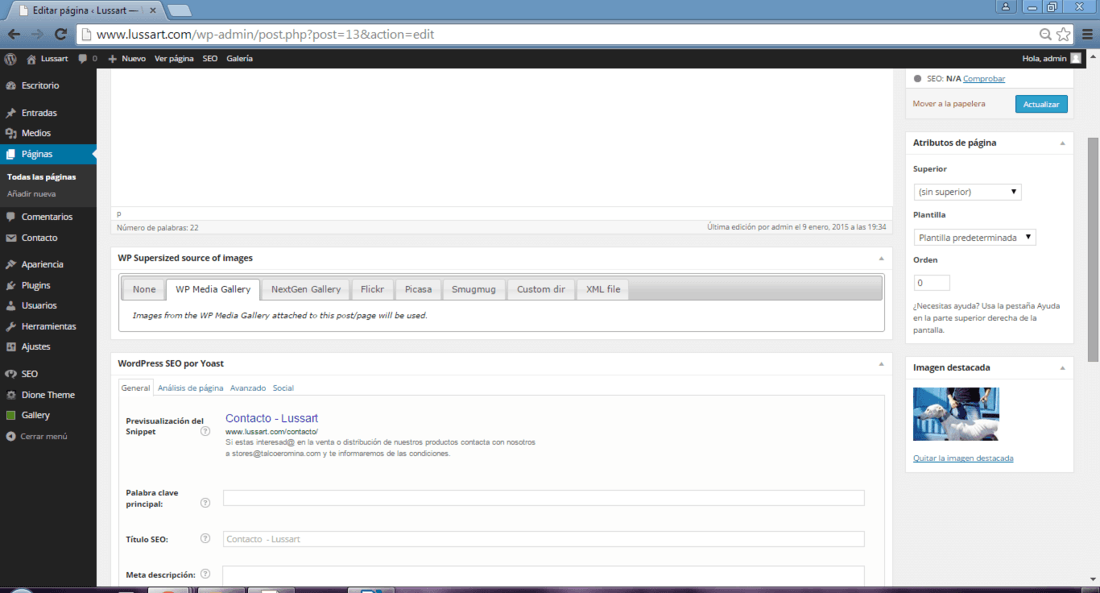Click the admin avatar next to Hola, admin
This screenshot has width=1100, height=593.
click(x=1075, y=59)
